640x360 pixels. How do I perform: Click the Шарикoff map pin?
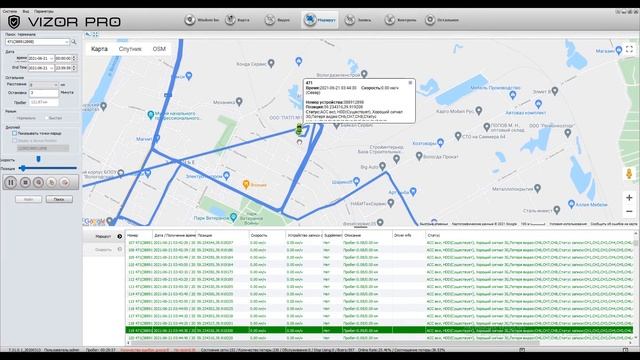[x=356, y=181]
